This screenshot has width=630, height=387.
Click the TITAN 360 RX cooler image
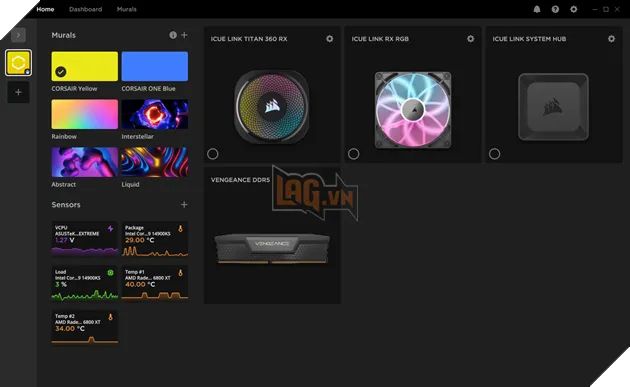(272, 106)
